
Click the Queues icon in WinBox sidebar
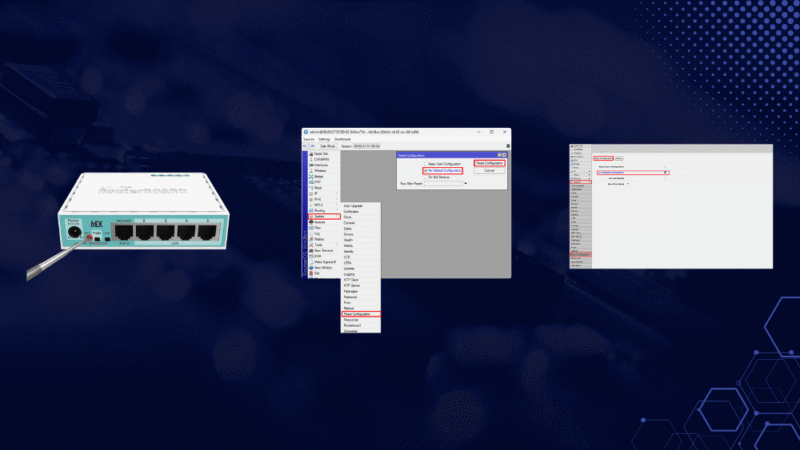(311, 222)
